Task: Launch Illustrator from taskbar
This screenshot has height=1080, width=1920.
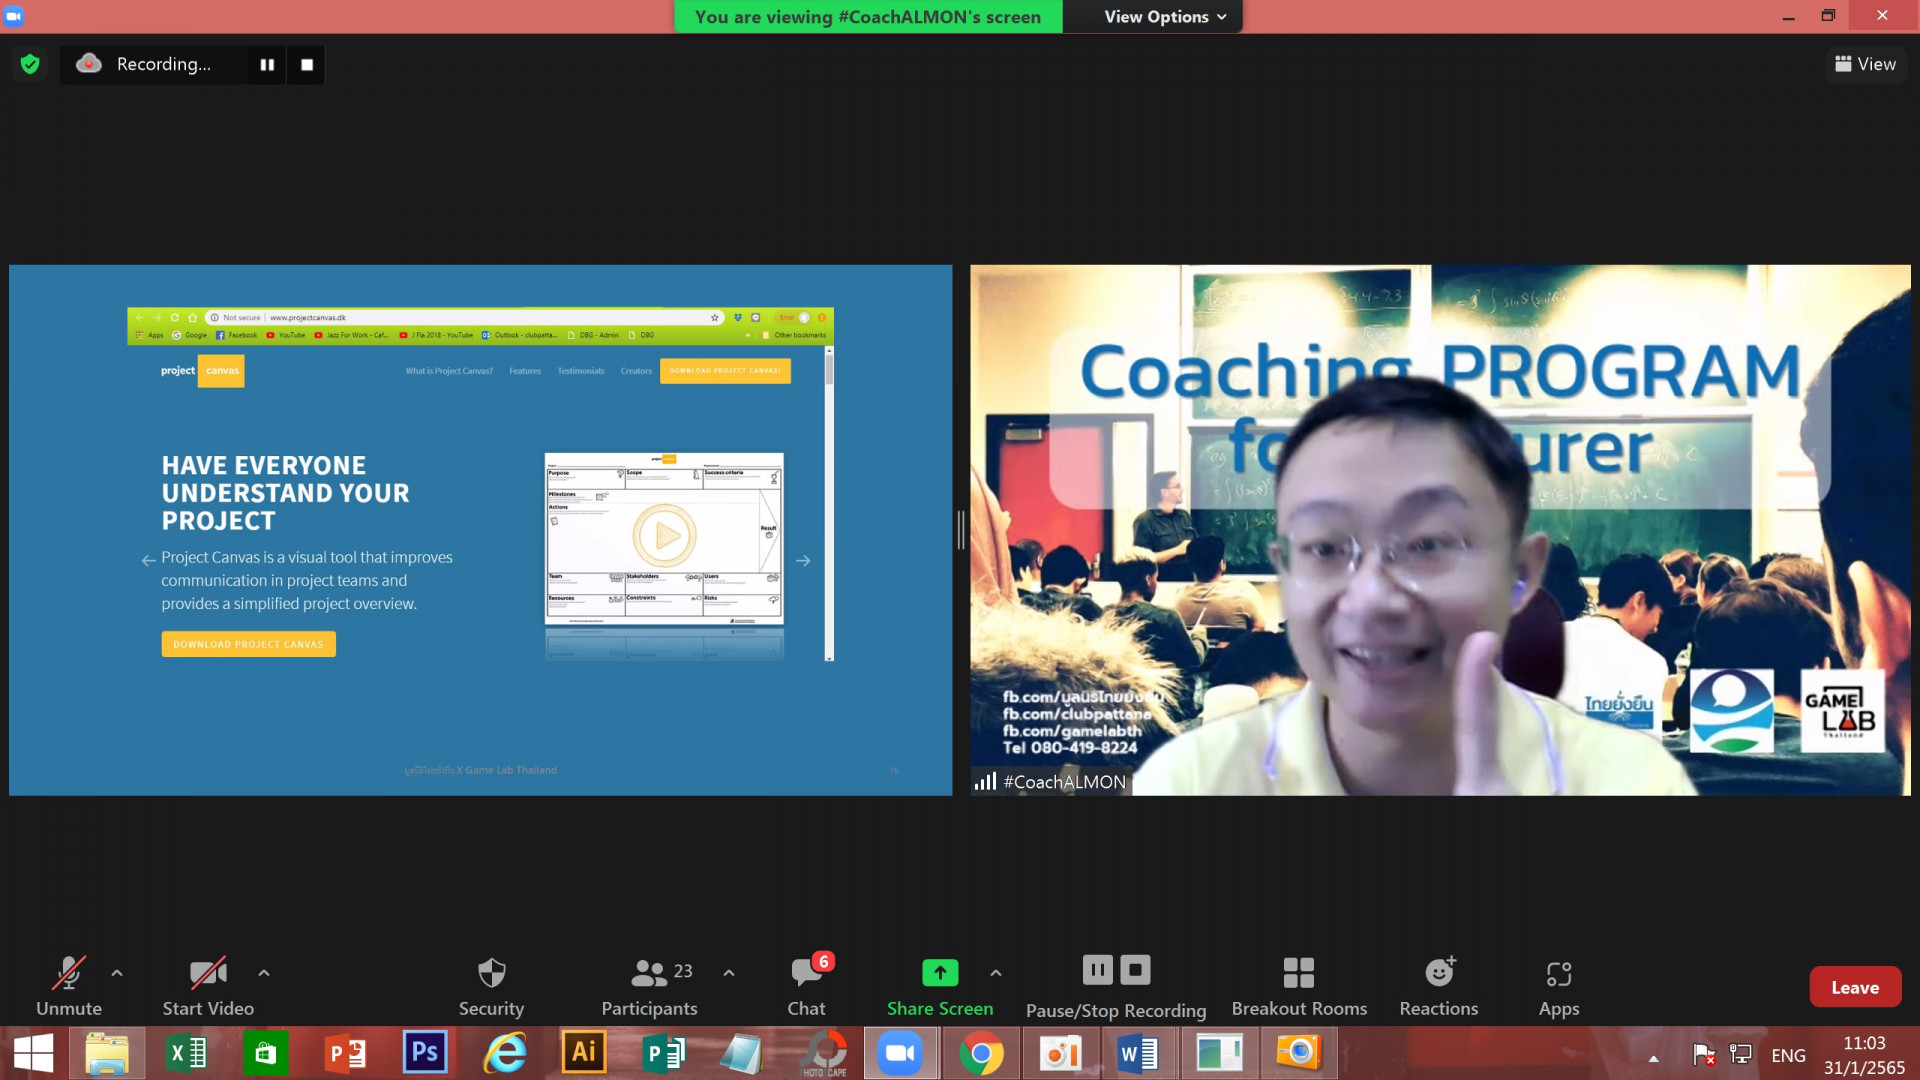Action: tap(584, 1053)
